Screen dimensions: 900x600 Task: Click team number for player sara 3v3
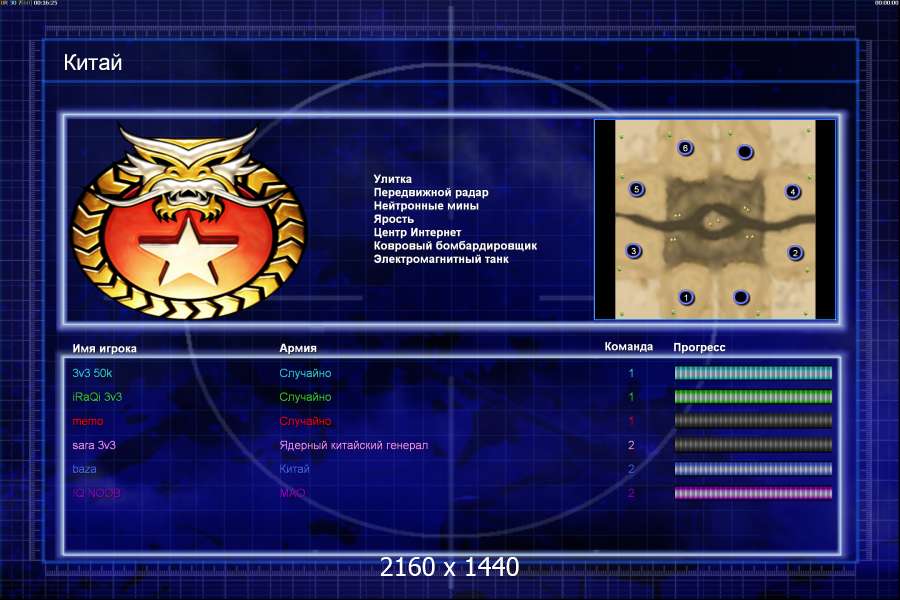pyautogui.click(x=631, y=445)
